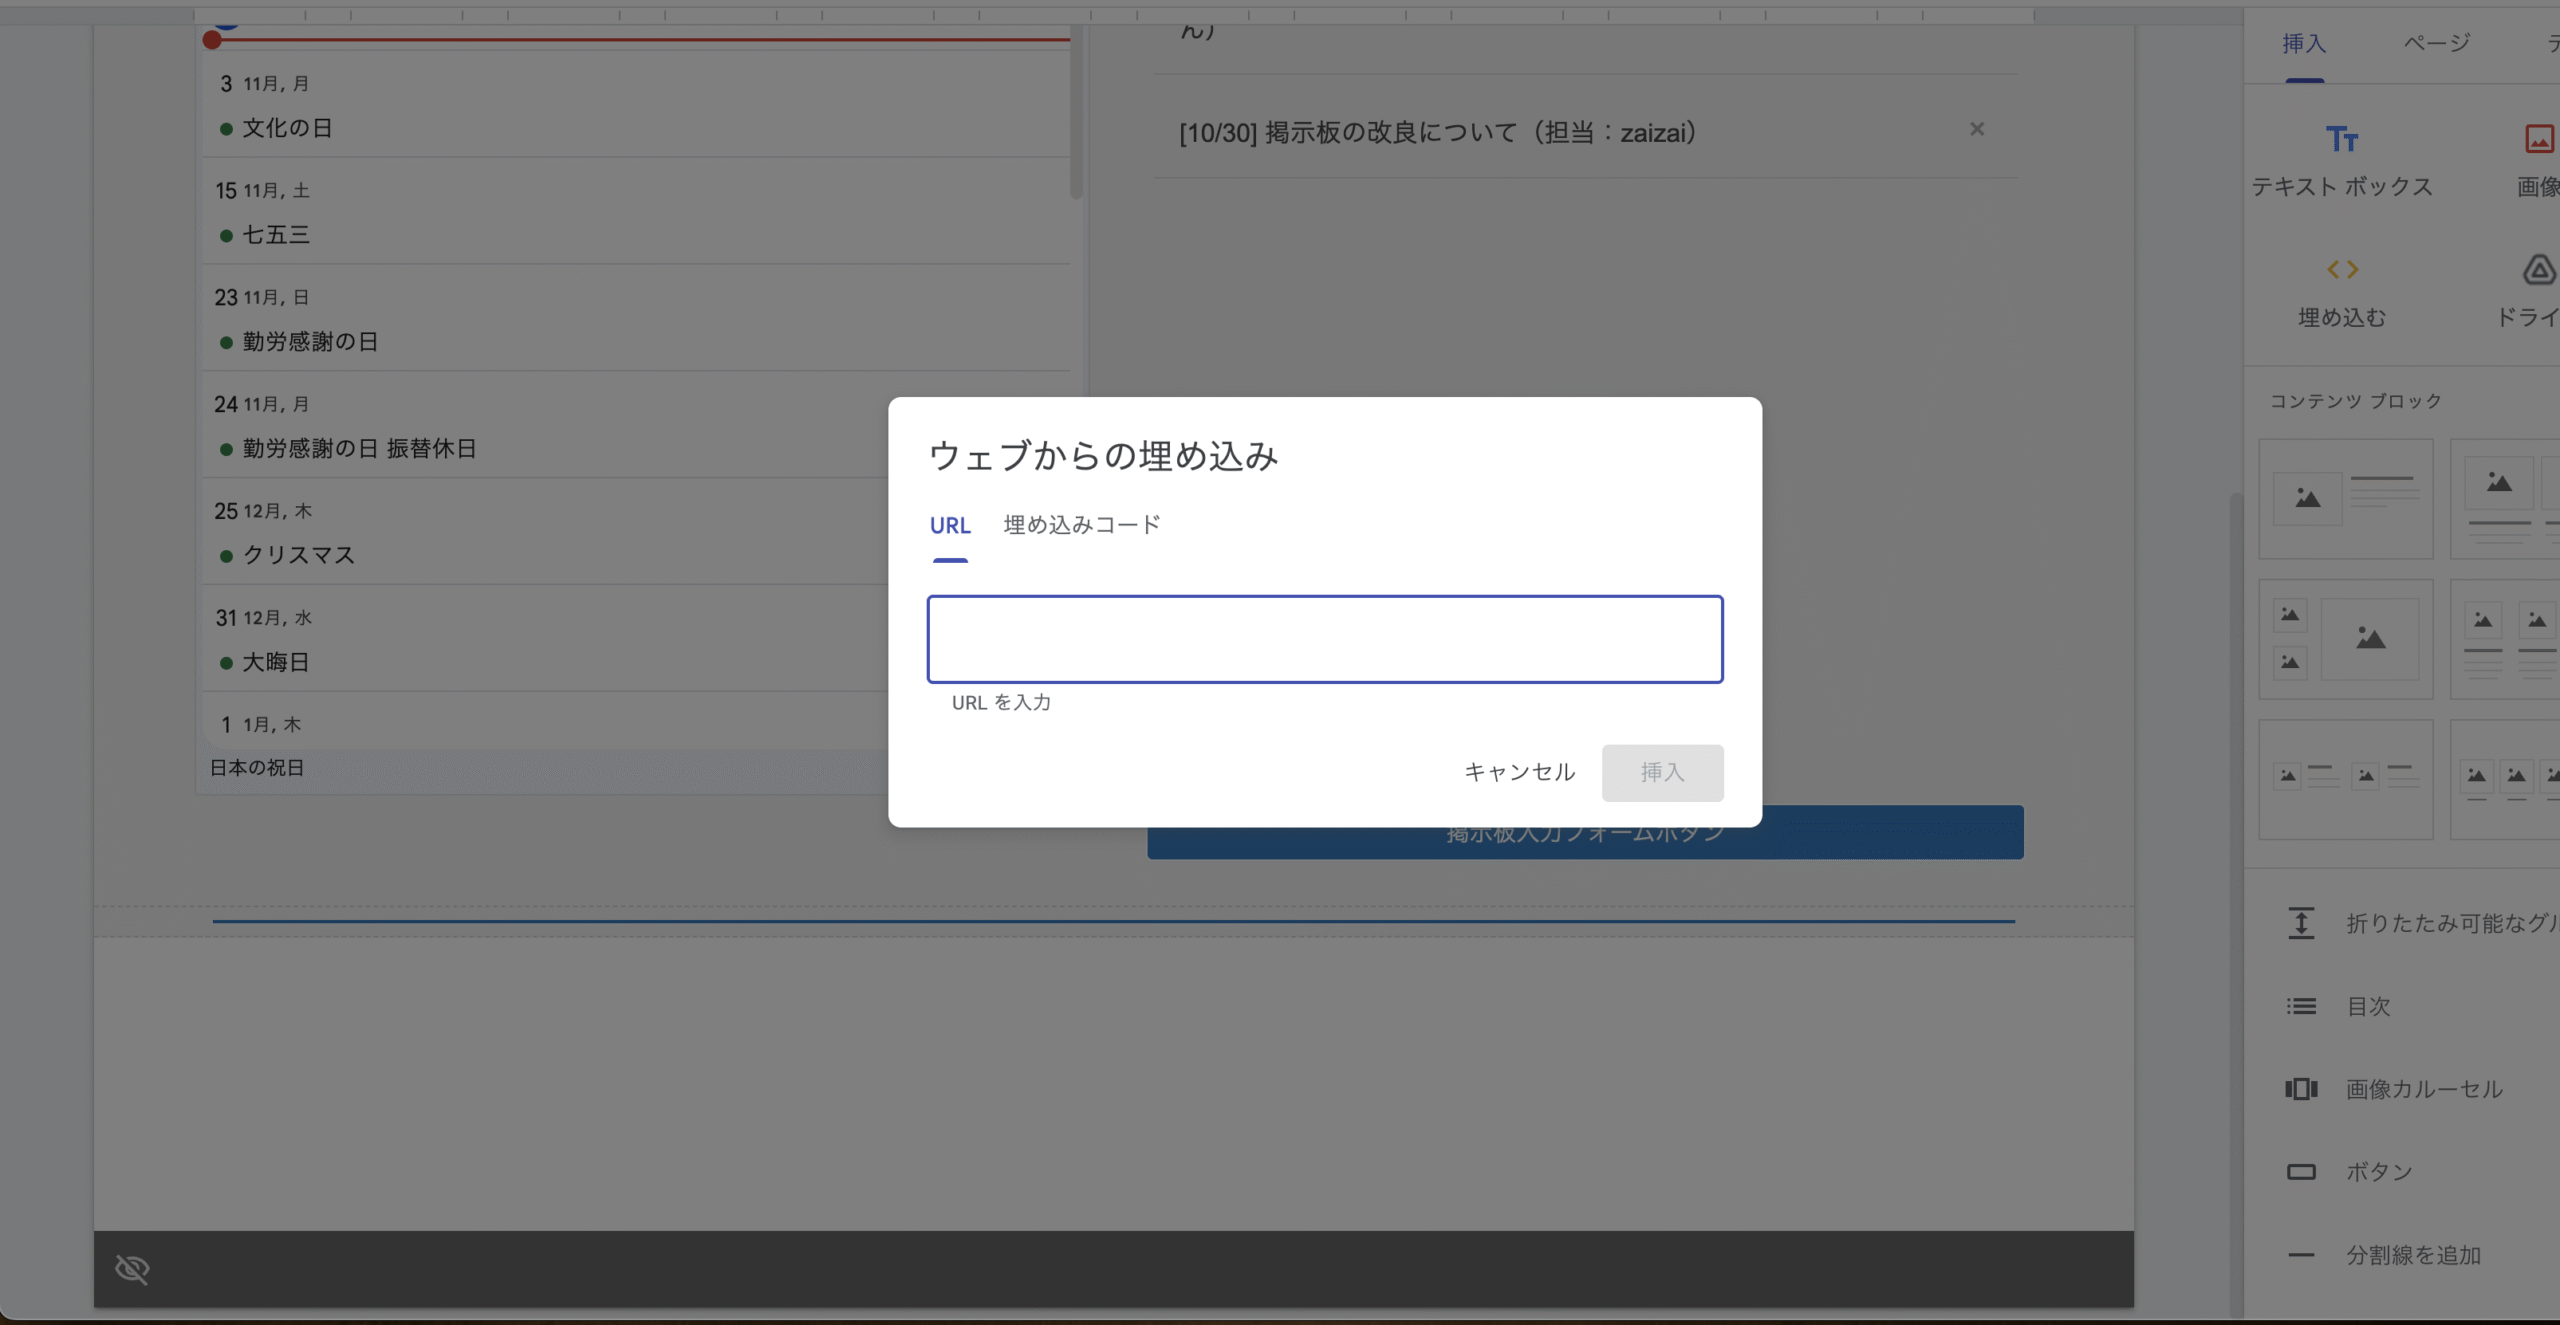This screenshot has height=1325, width=2560.
Task: Toggle the hidden content visibility eye icon
Action: [x=133, y=1269]
